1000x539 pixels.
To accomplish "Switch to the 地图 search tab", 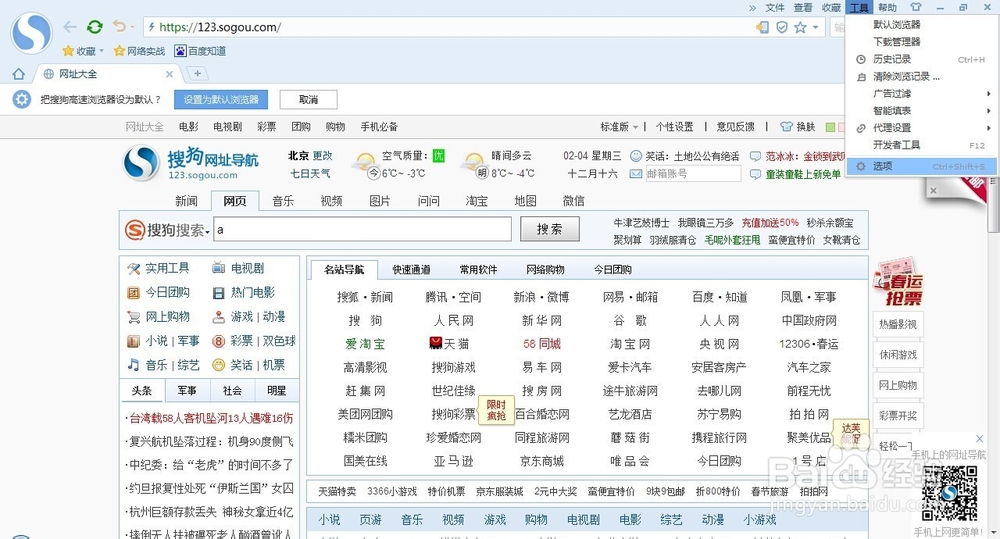I will pyautogui.click(x=525, y=201).
